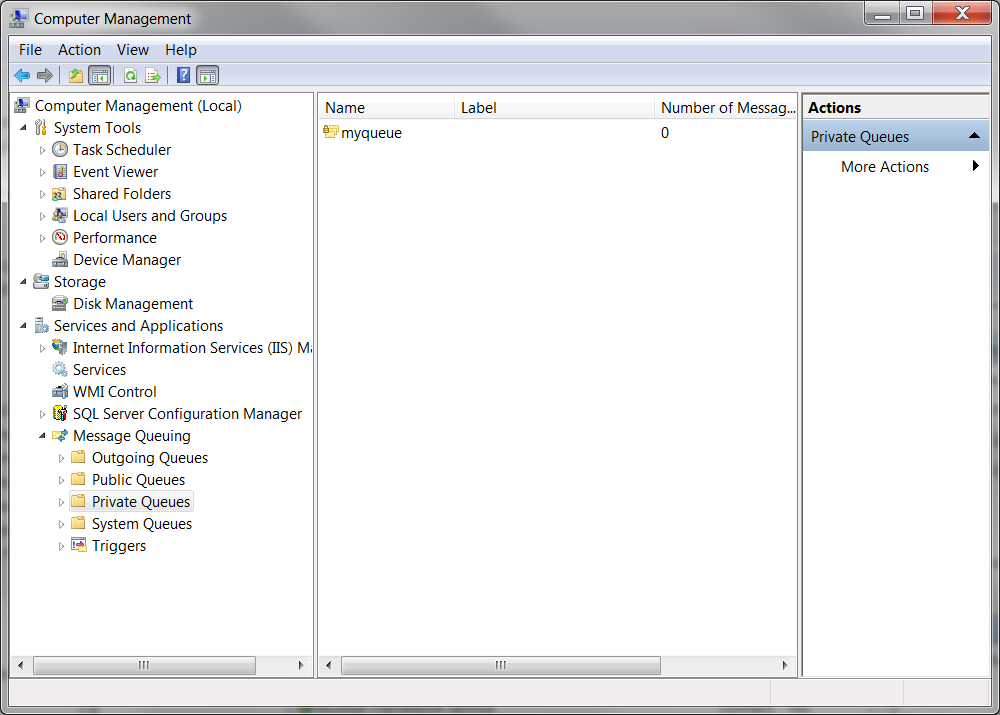The height and width of the screenshot is (715, 1000).
Task: Click the SQL Server Configuration Manager icon
Action: tap(60, 413)
